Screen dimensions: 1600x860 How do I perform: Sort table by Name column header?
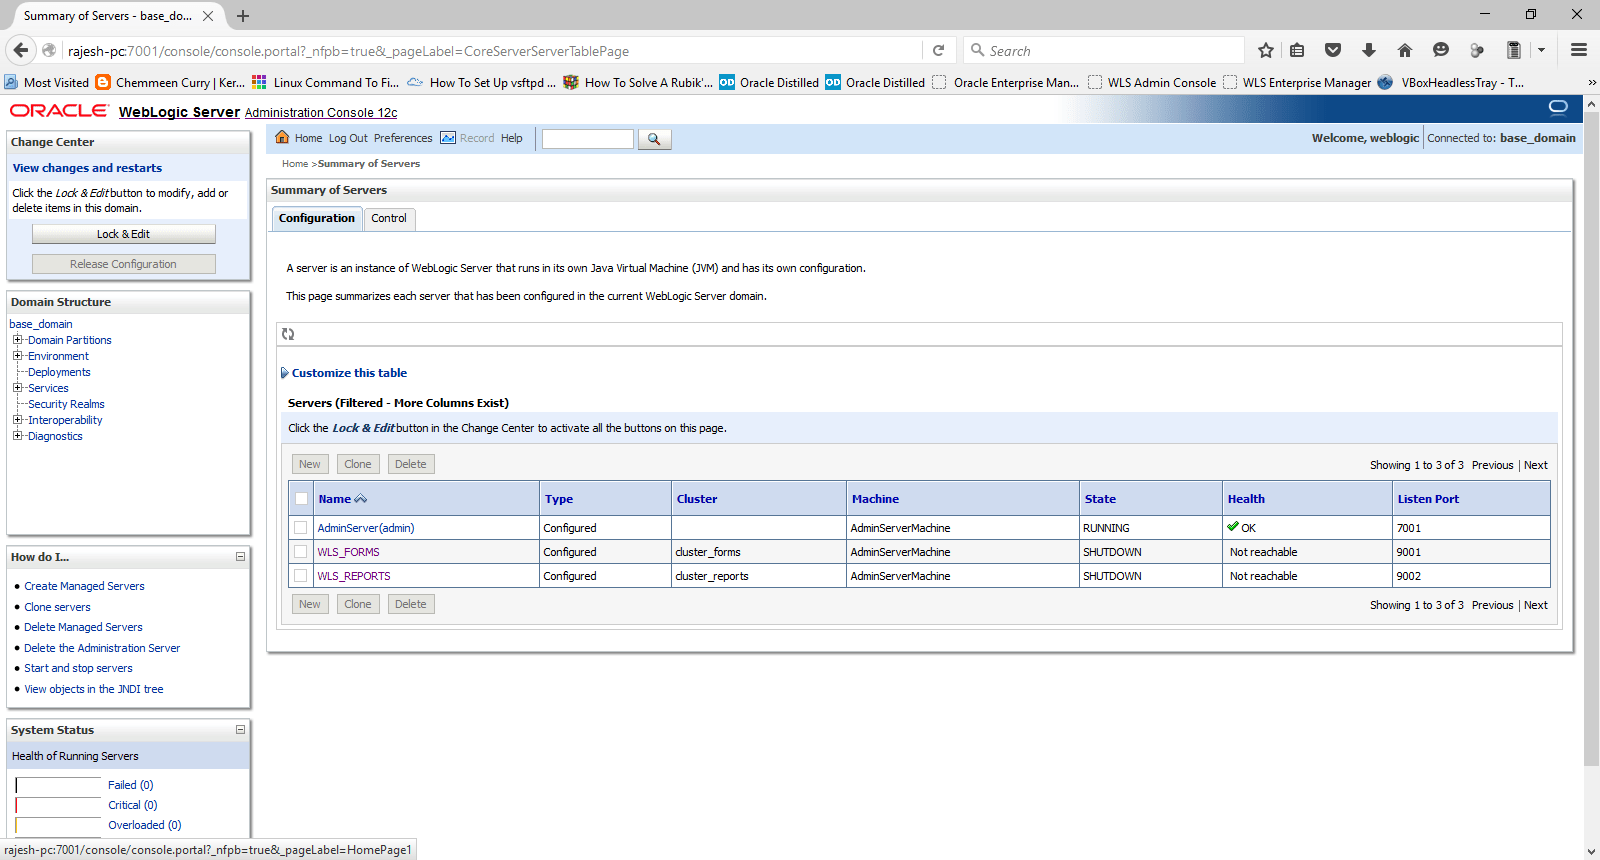pos(334,499)
